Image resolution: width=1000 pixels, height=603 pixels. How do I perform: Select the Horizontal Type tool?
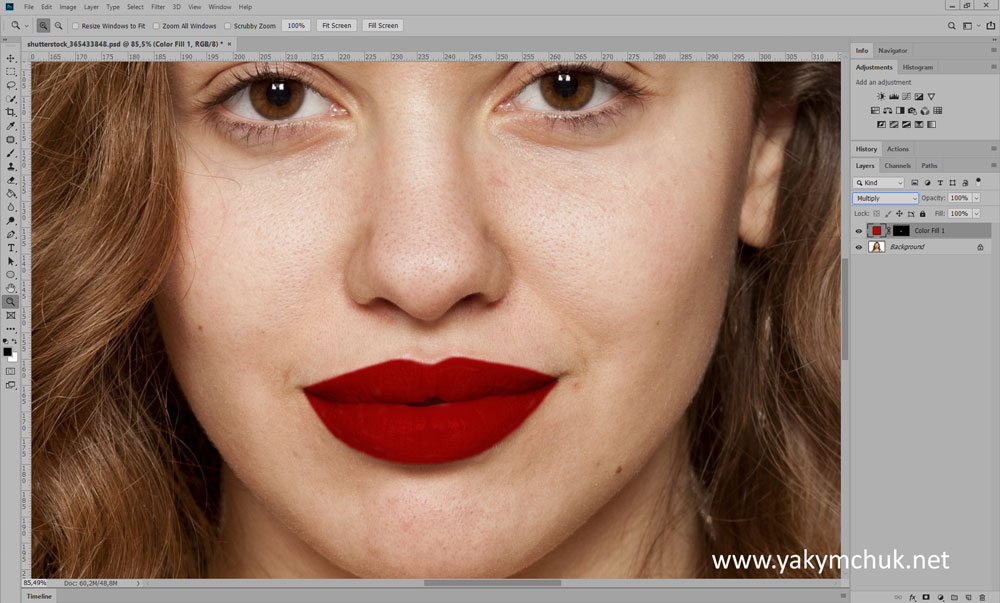[11, 248]
